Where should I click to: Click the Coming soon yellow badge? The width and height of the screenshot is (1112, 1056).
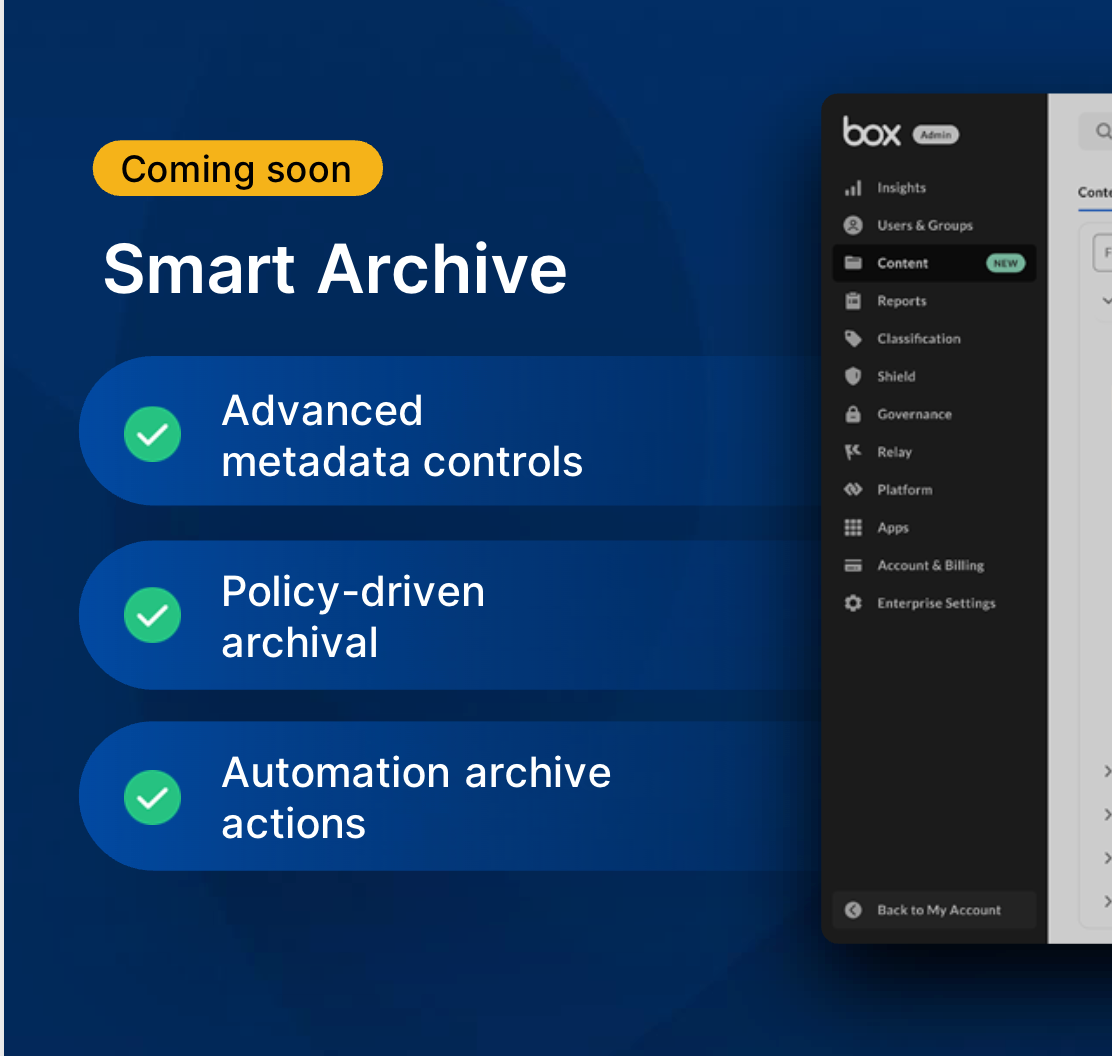[x=238, y=169]
